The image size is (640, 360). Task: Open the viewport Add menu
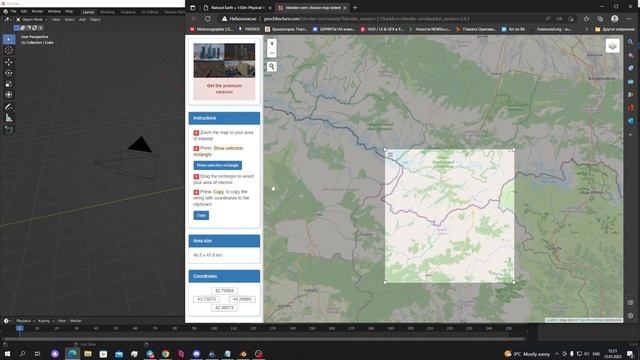point(82,19)
